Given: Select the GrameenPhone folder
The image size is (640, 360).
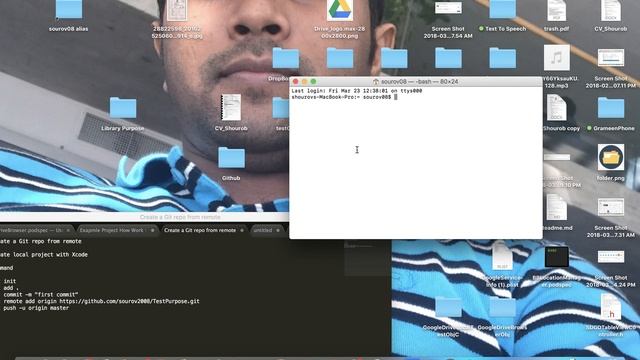Looking at the screenshot, I should (x=611, y=108).
